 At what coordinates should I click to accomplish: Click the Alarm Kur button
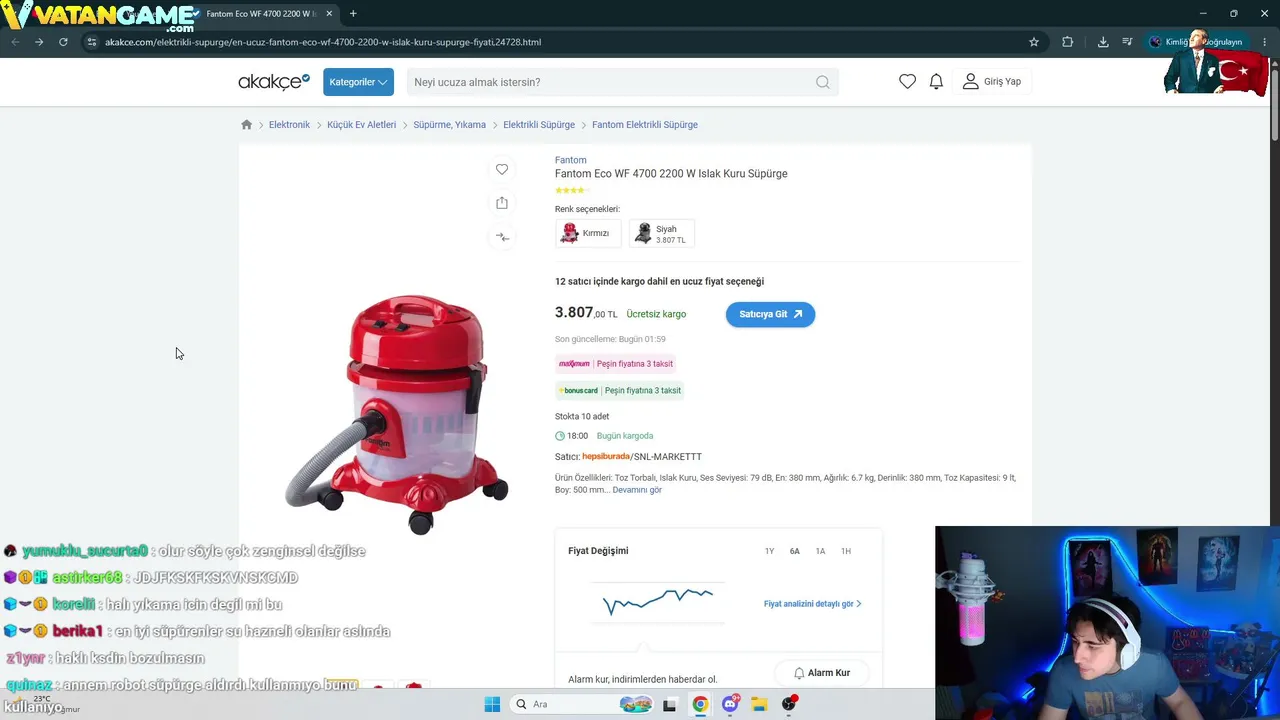(x=821, y=673)
